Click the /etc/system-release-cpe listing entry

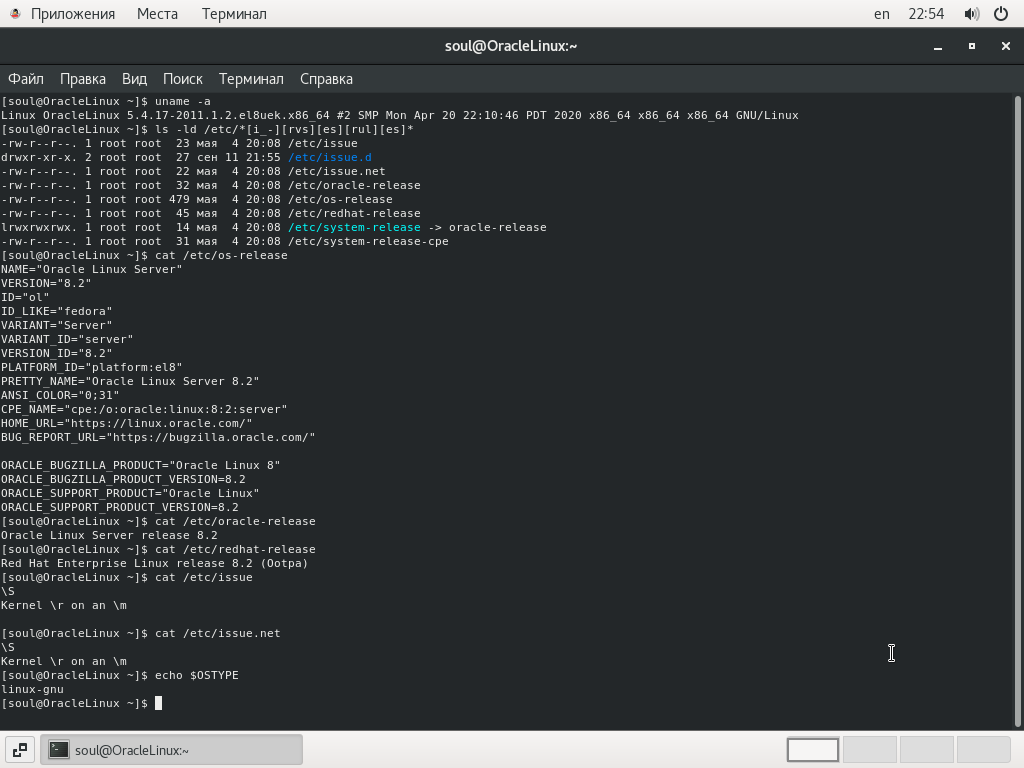coord(368,242)
